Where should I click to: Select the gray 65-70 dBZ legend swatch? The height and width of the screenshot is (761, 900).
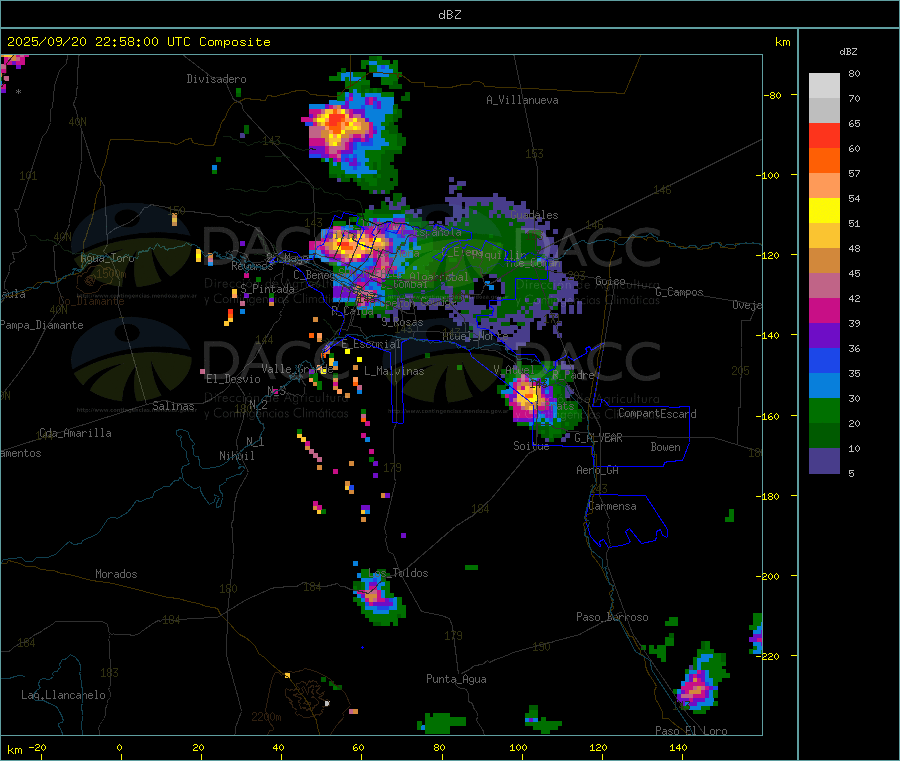824,111
